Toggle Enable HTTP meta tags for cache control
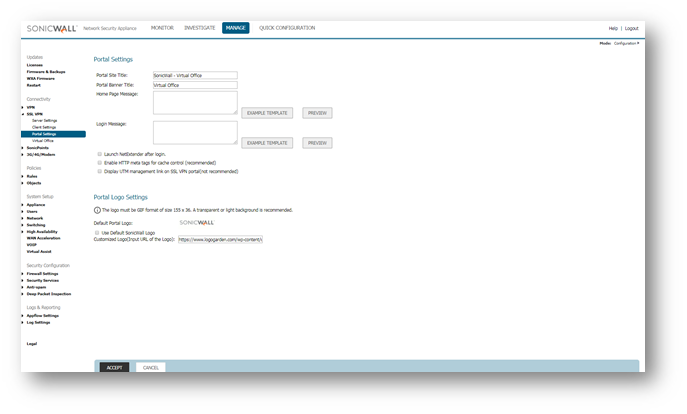Image resolution: width=687 pixels, height=414 pixels. tap(100, 163)
